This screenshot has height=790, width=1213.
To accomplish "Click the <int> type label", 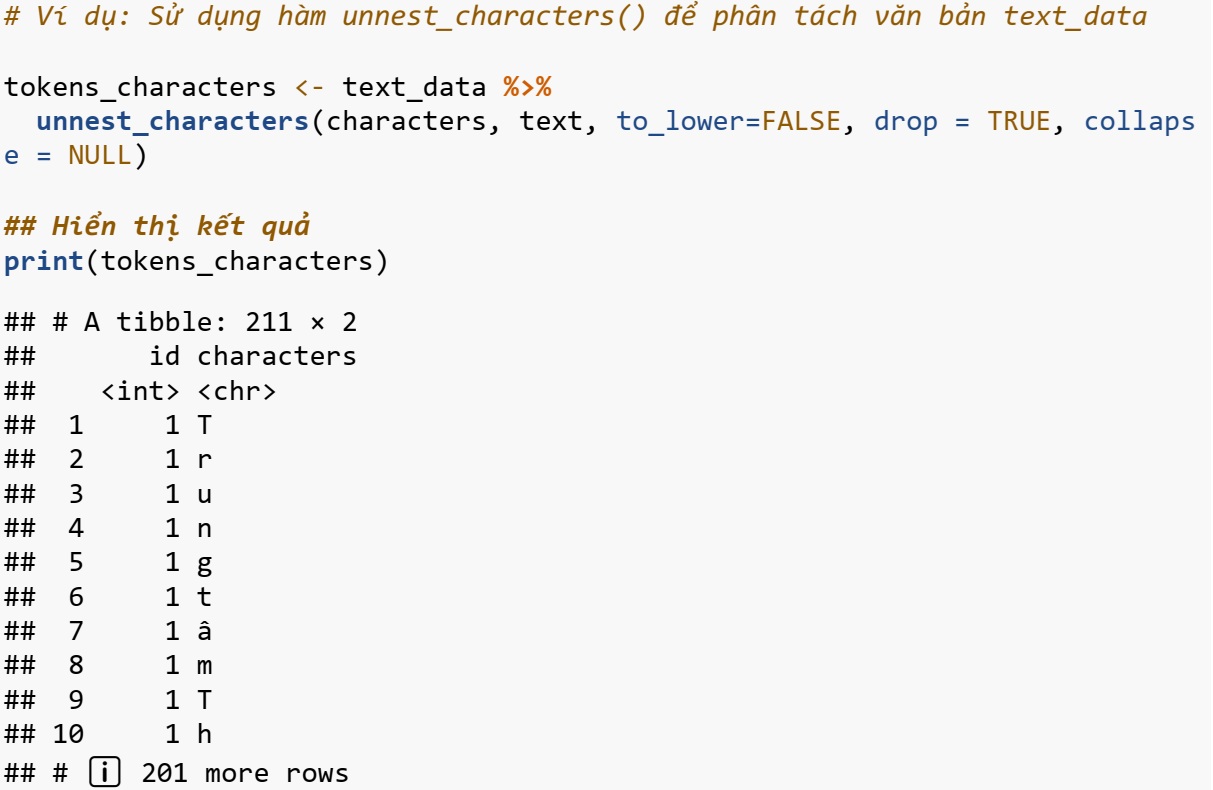I will click(140, 392).
